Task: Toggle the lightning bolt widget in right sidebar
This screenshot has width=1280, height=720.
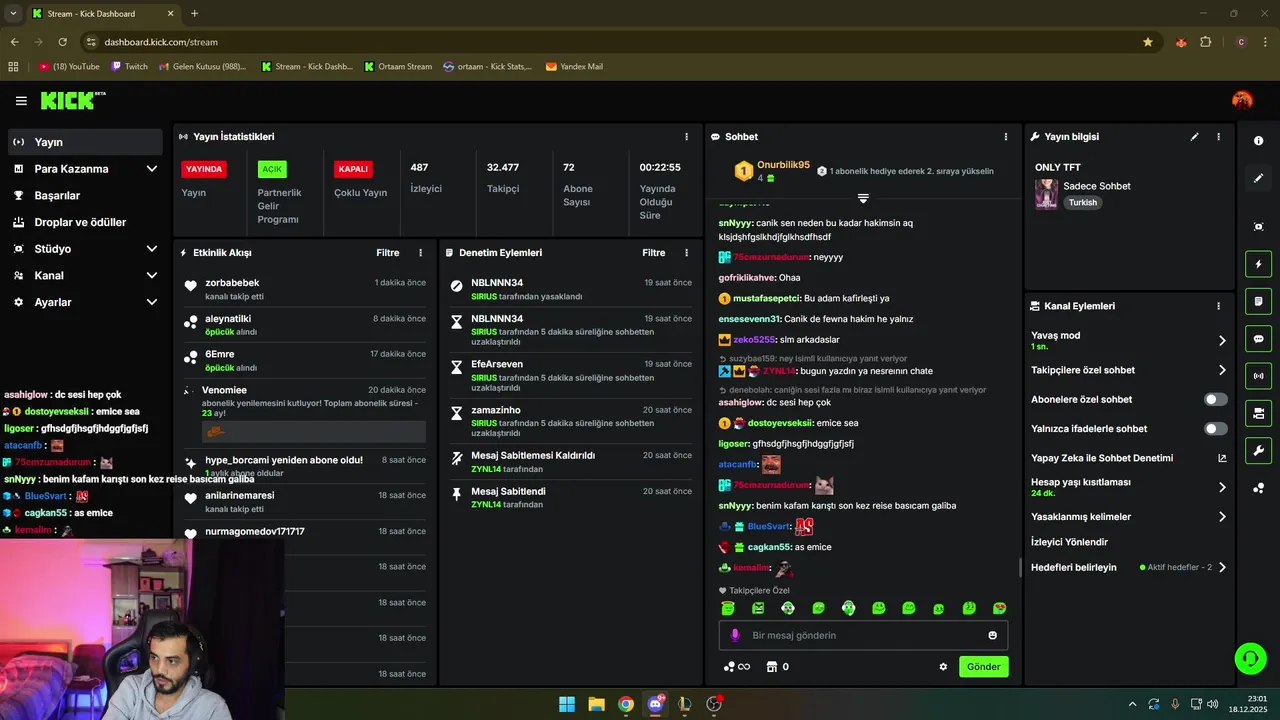Action: click(x=1258, y=265)
